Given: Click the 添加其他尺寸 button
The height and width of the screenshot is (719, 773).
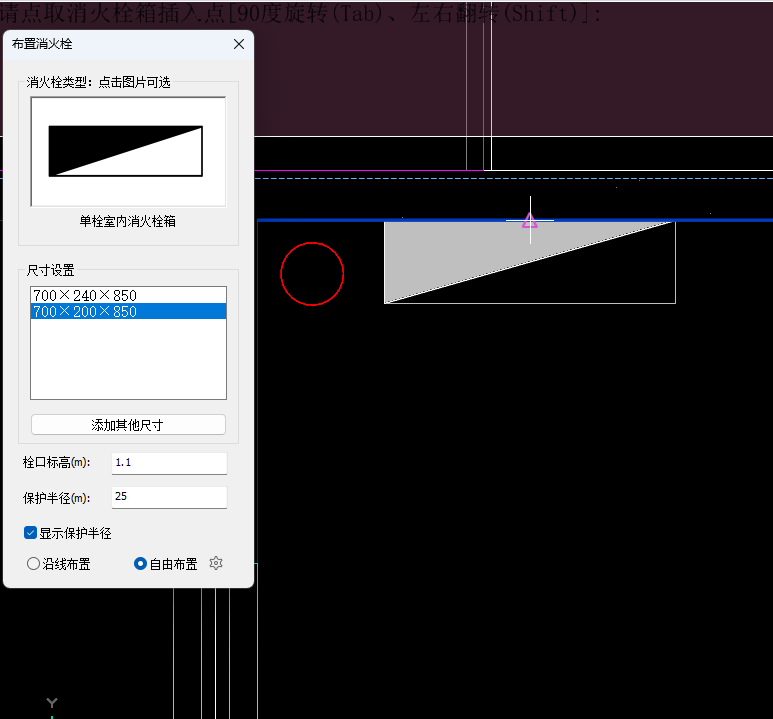Looking at the screenshot, I should pyautogui.click(x=128, y=425).
